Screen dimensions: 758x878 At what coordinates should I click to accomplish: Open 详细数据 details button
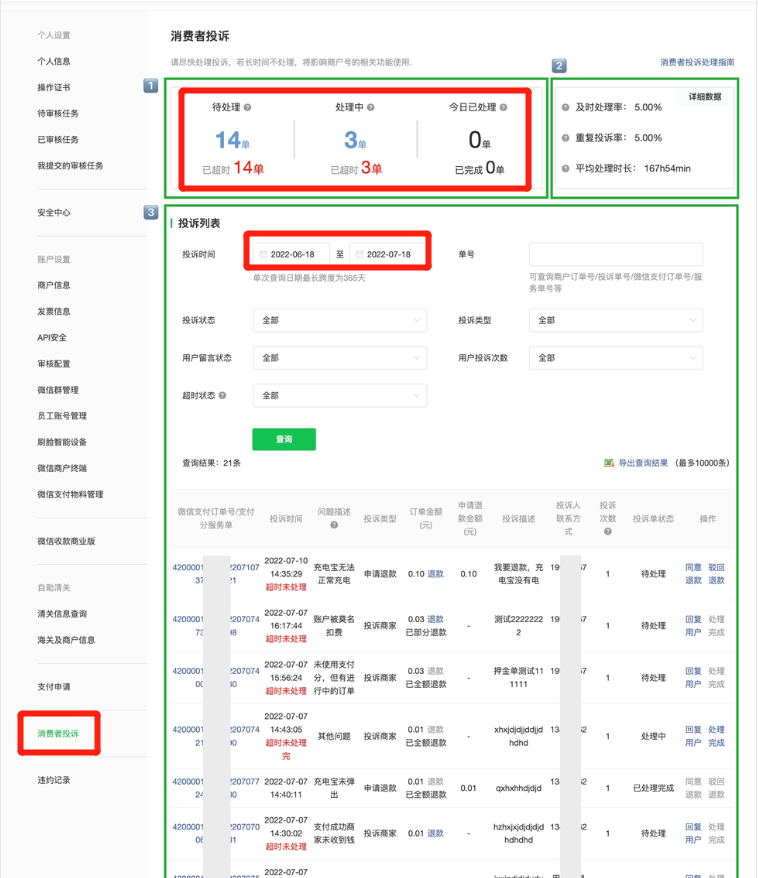tap(705, 97)
